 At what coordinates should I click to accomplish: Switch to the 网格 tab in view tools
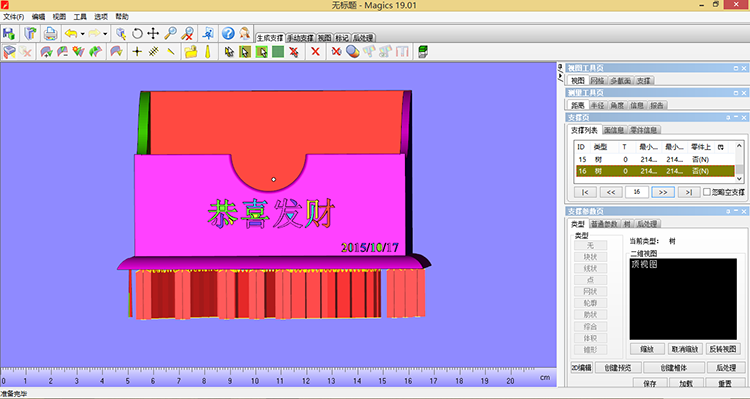tap(597, 80)
